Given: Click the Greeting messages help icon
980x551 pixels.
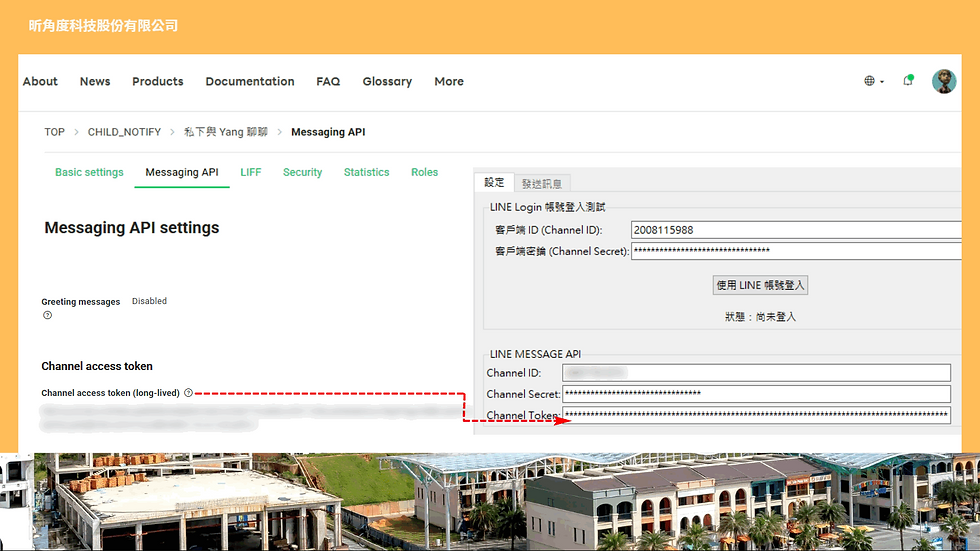Looking at the screenshot, I should [x=48, y=315].
